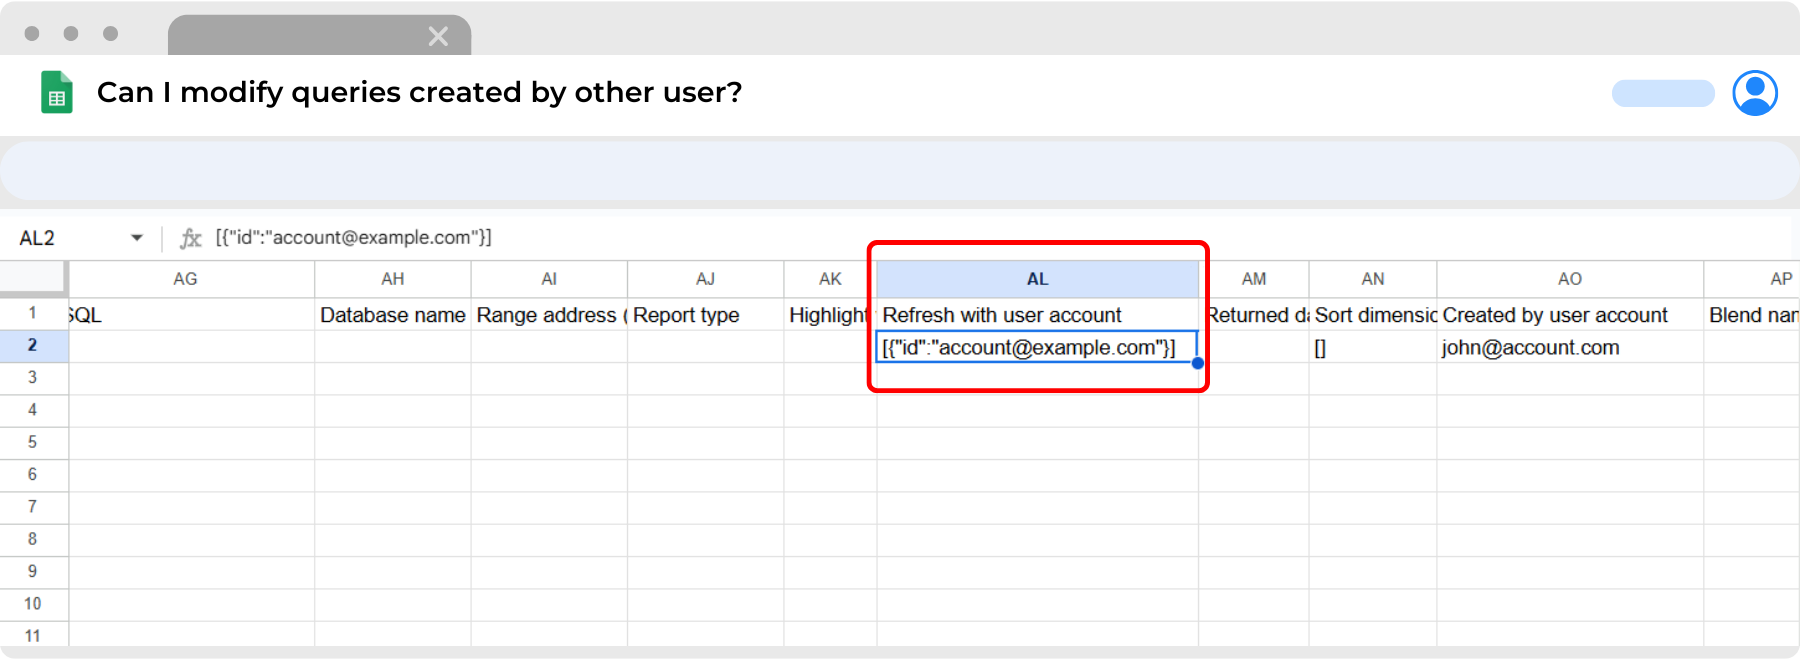Image resolution: width=1800 pixels, height=660 pixels.
Task: Click the john@account.com cell
Action: point(1570,347)
